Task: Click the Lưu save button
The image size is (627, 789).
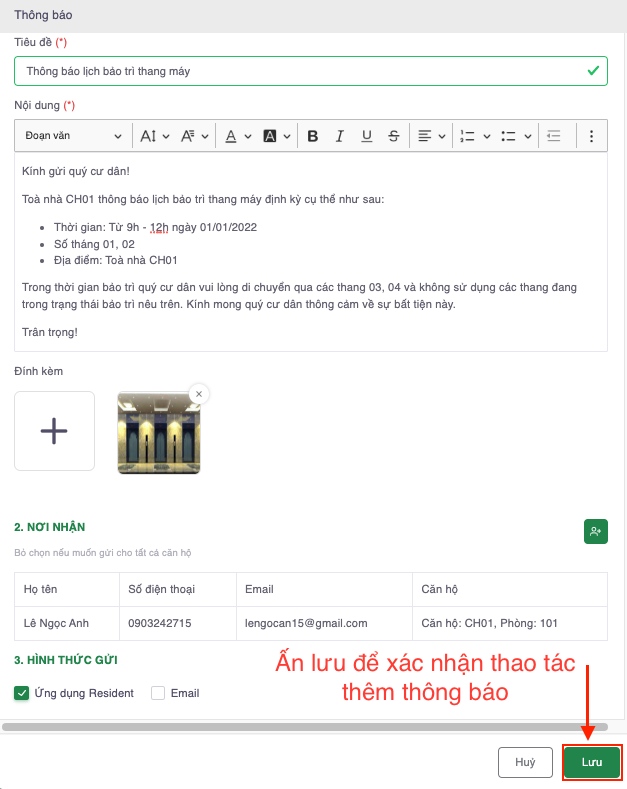Action: [x=592, y=762]
